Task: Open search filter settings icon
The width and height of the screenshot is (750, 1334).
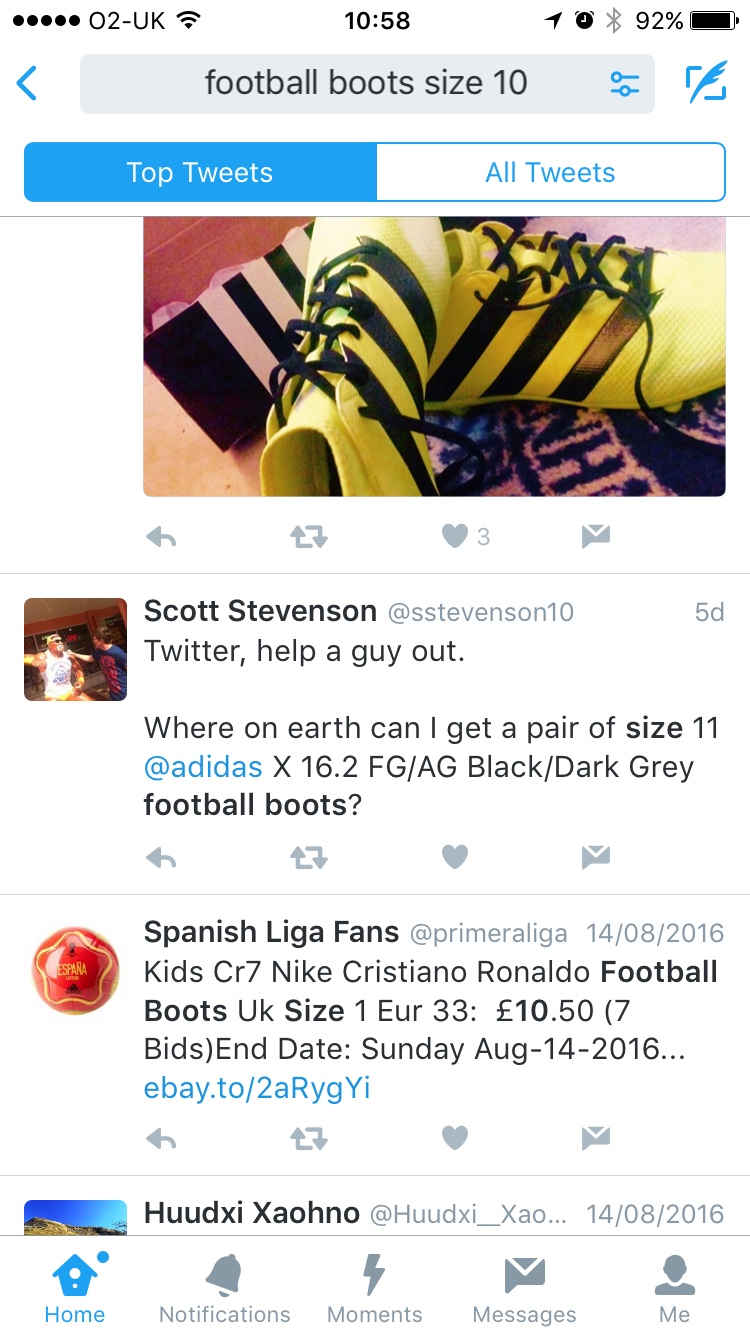Action: click(x=625, y=84)
